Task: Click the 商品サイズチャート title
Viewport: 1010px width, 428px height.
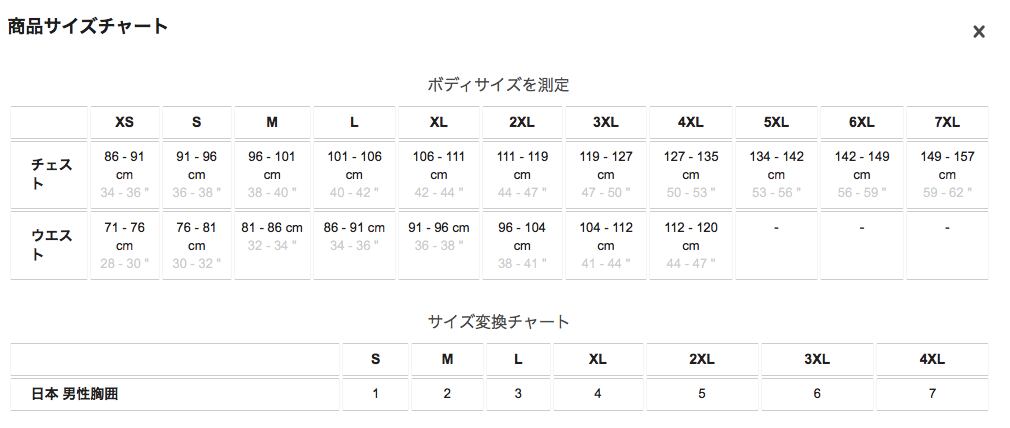Action: (x=88, y=27)
